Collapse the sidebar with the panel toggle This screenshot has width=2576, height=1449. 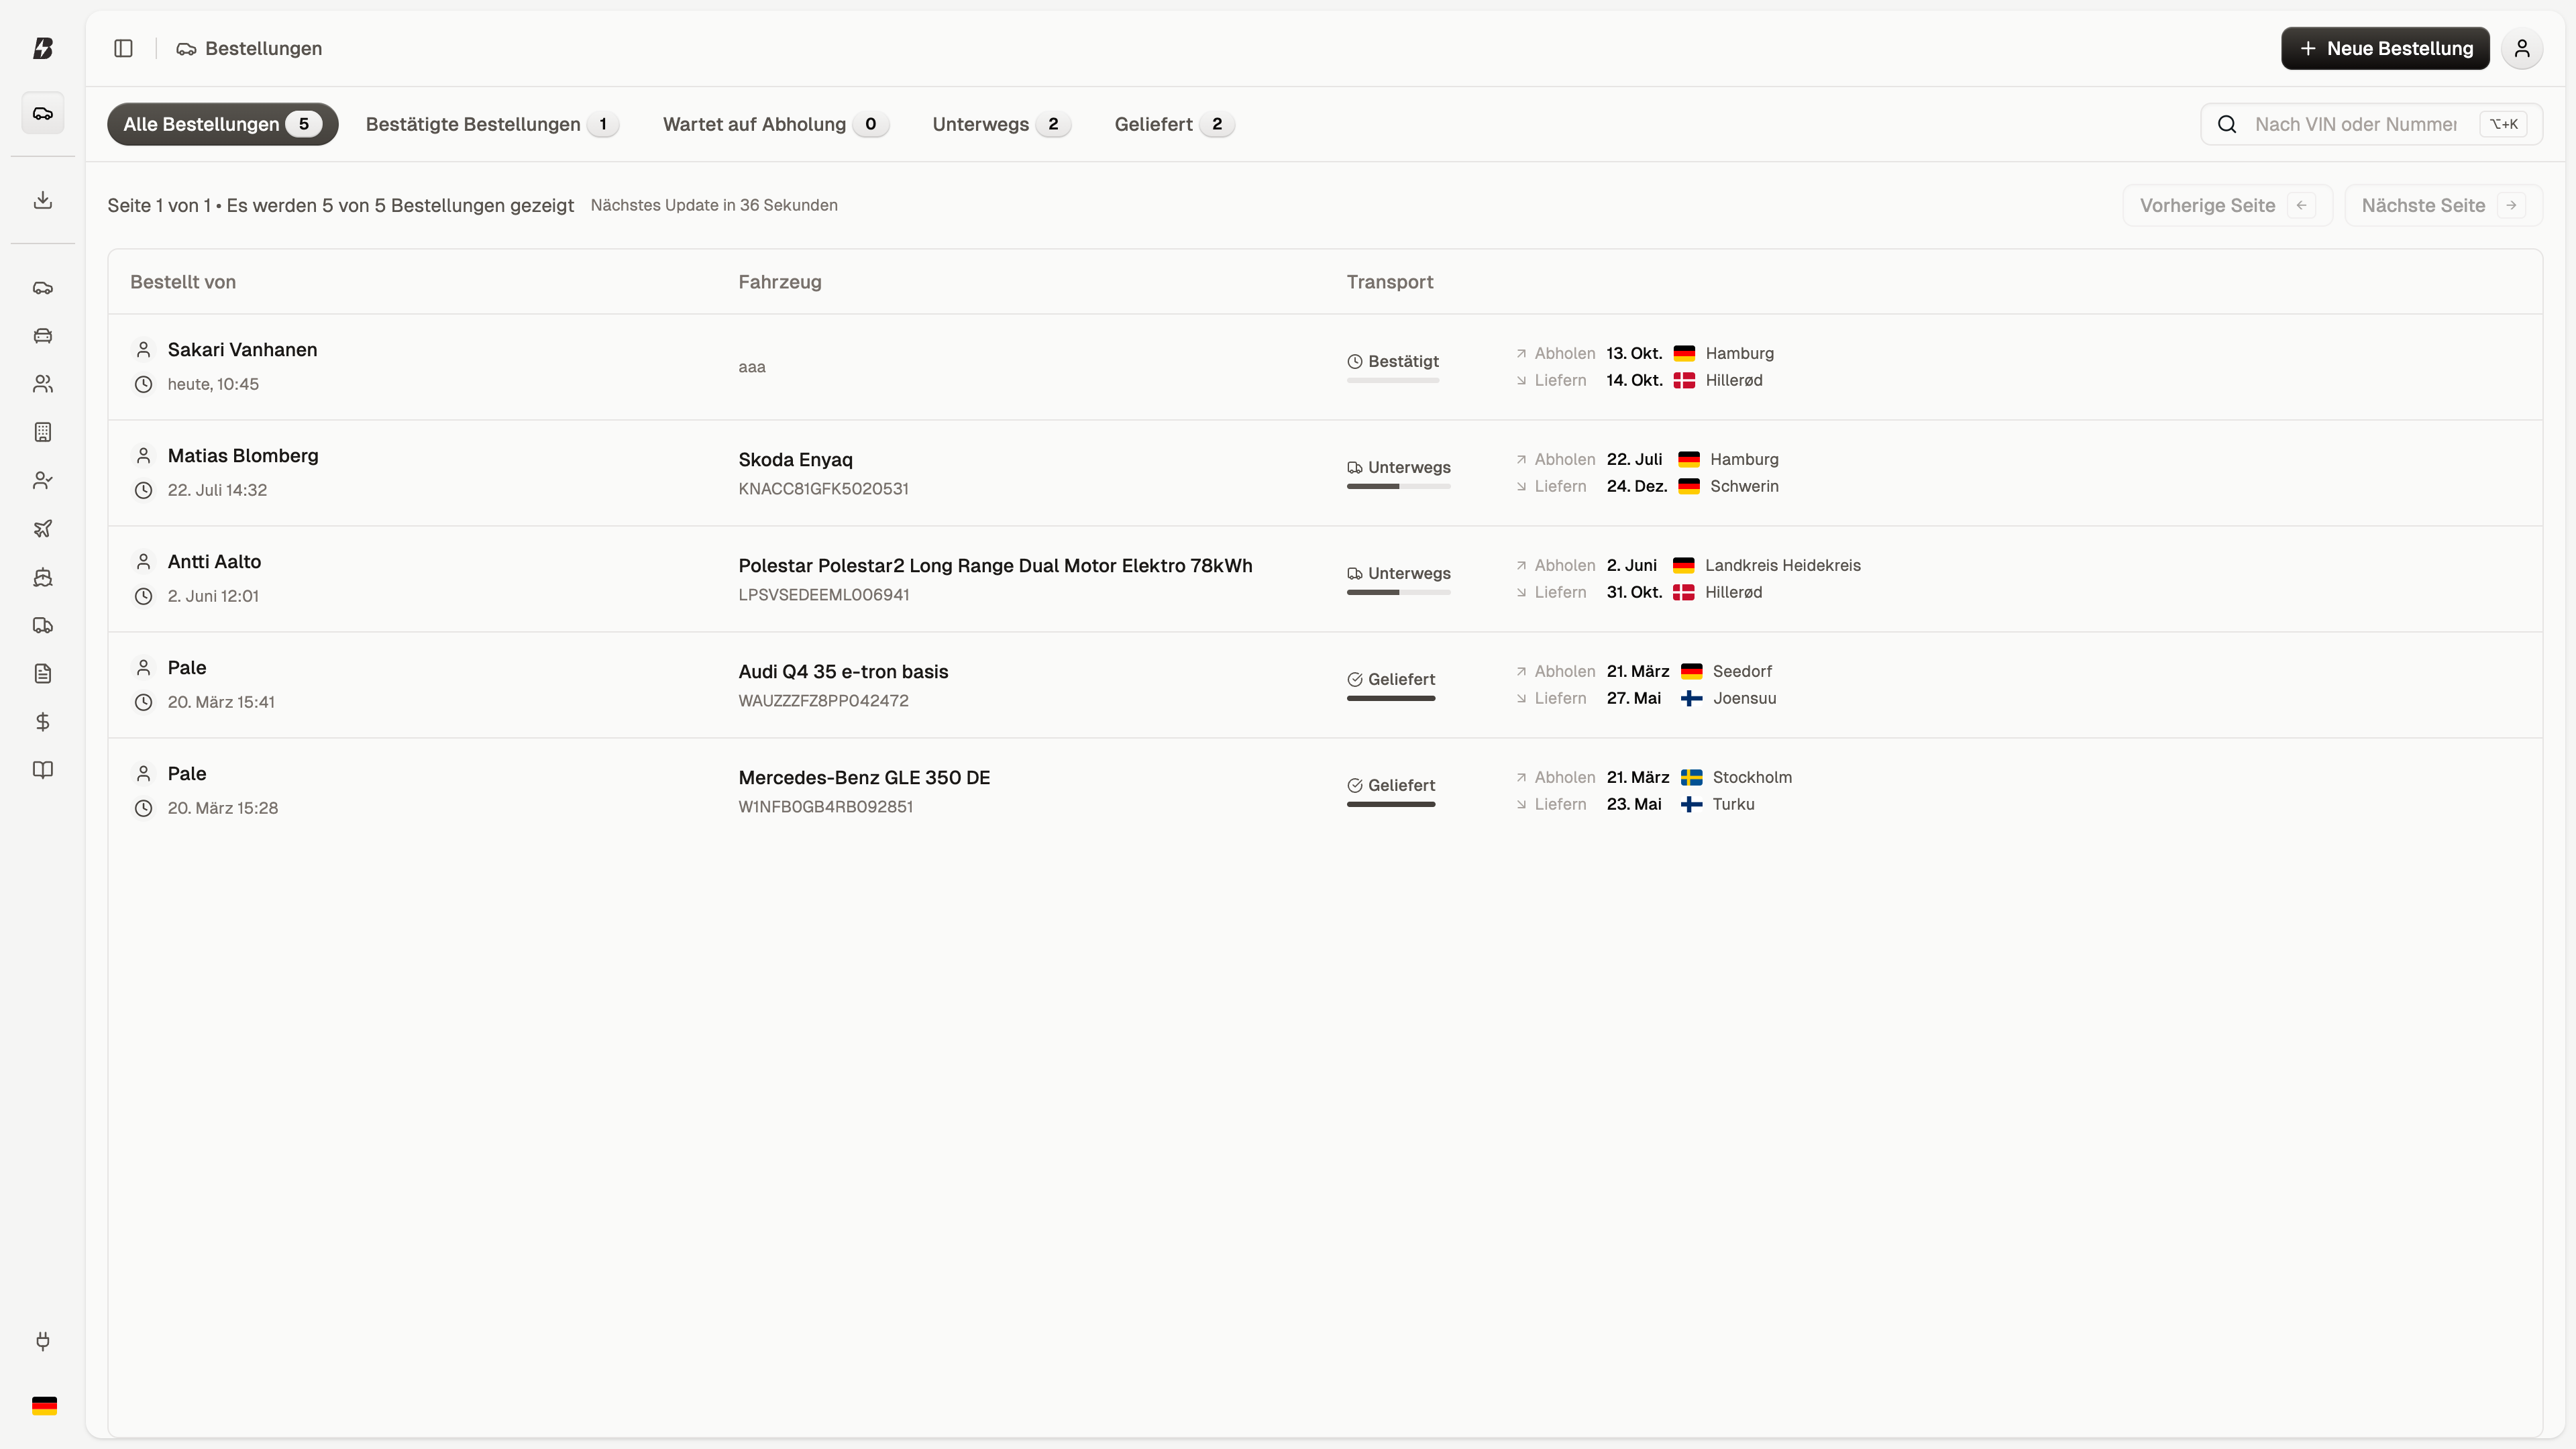pyautogui.click(x=123, y=48)
